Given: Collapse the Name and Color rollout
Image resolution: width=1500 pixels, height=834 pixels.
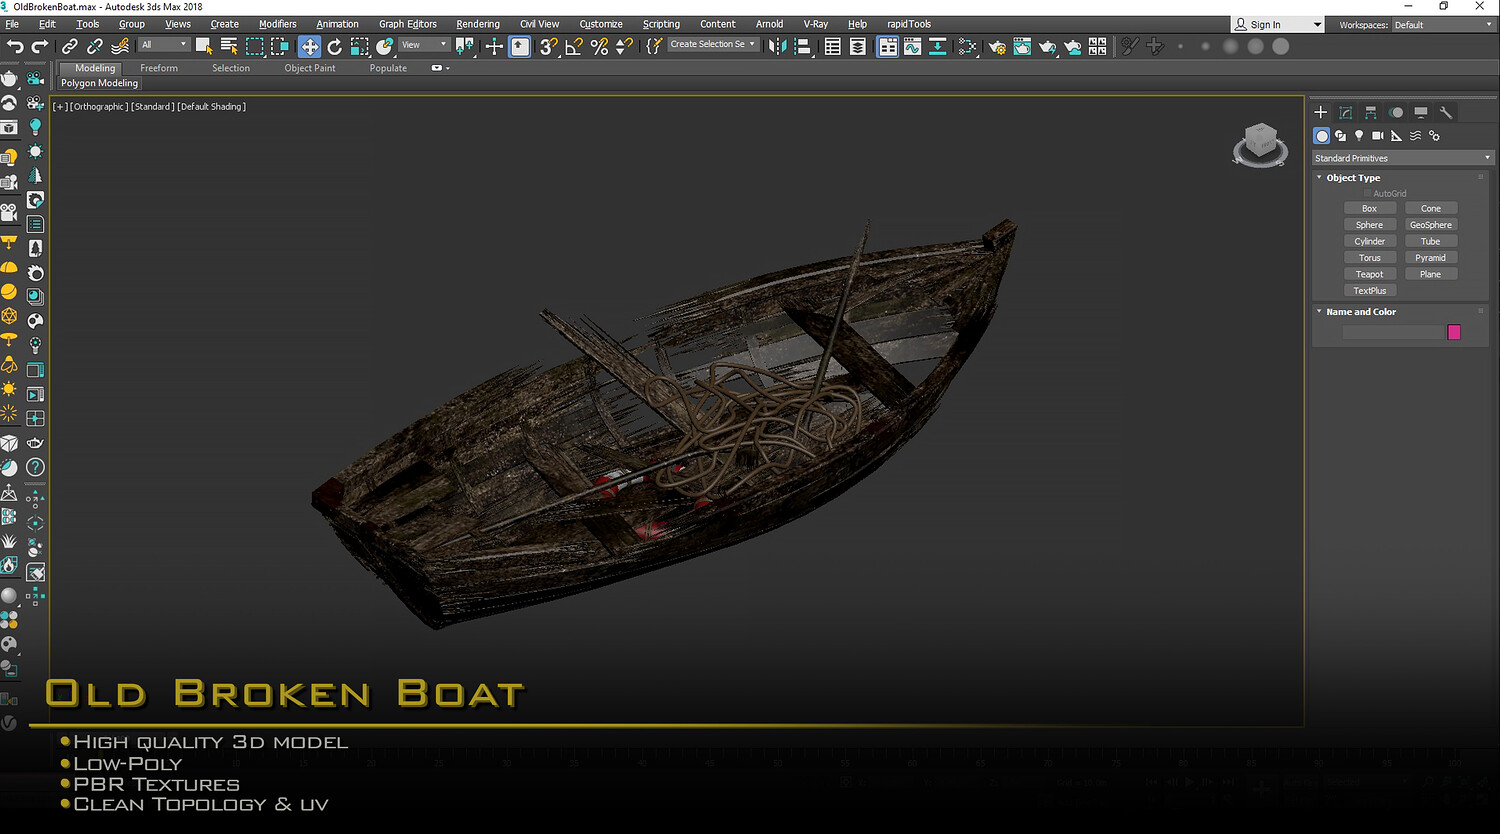Looking at the screenshot, I should (1360, 312).
